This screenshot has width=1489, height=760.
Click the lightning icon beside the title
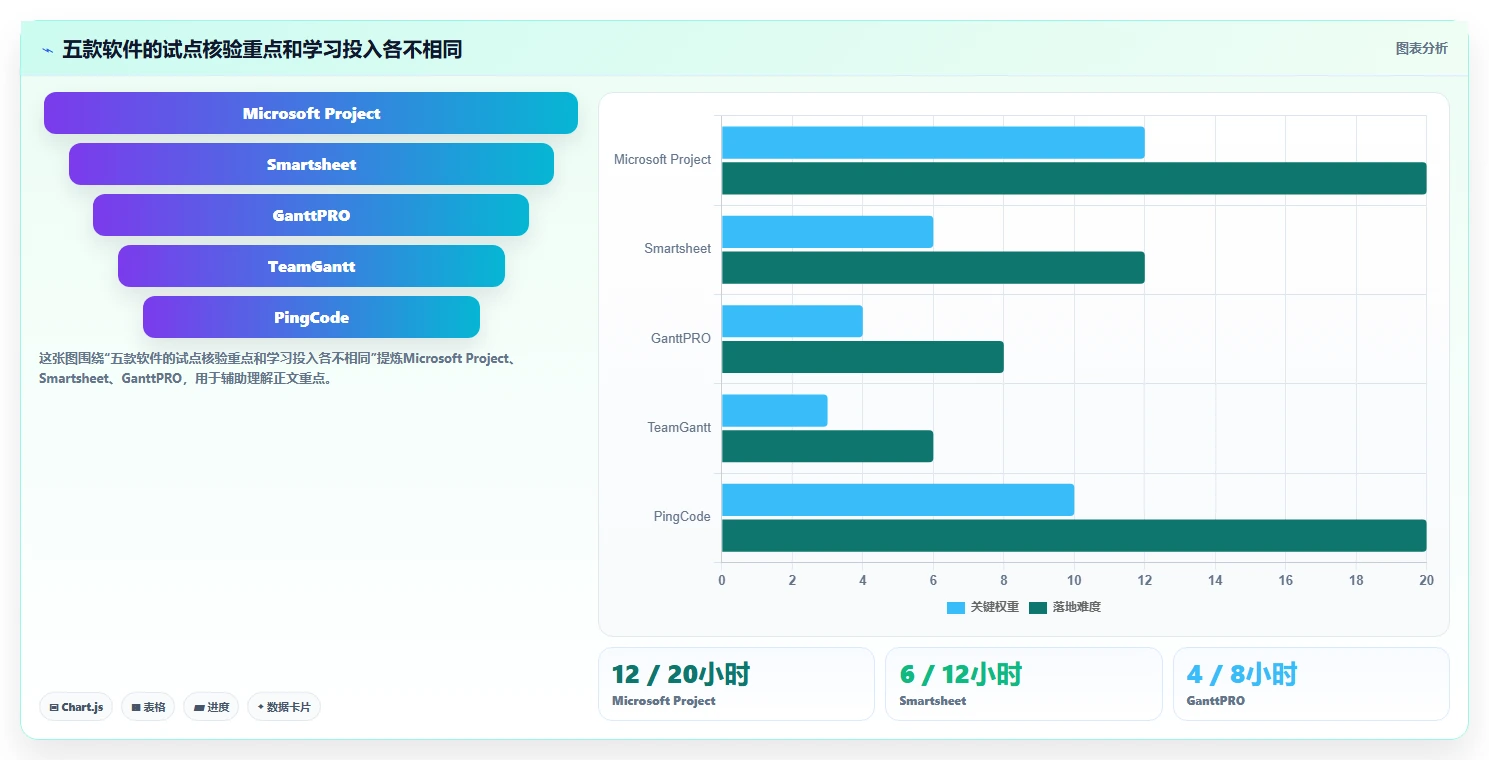[x=47, y=50]
